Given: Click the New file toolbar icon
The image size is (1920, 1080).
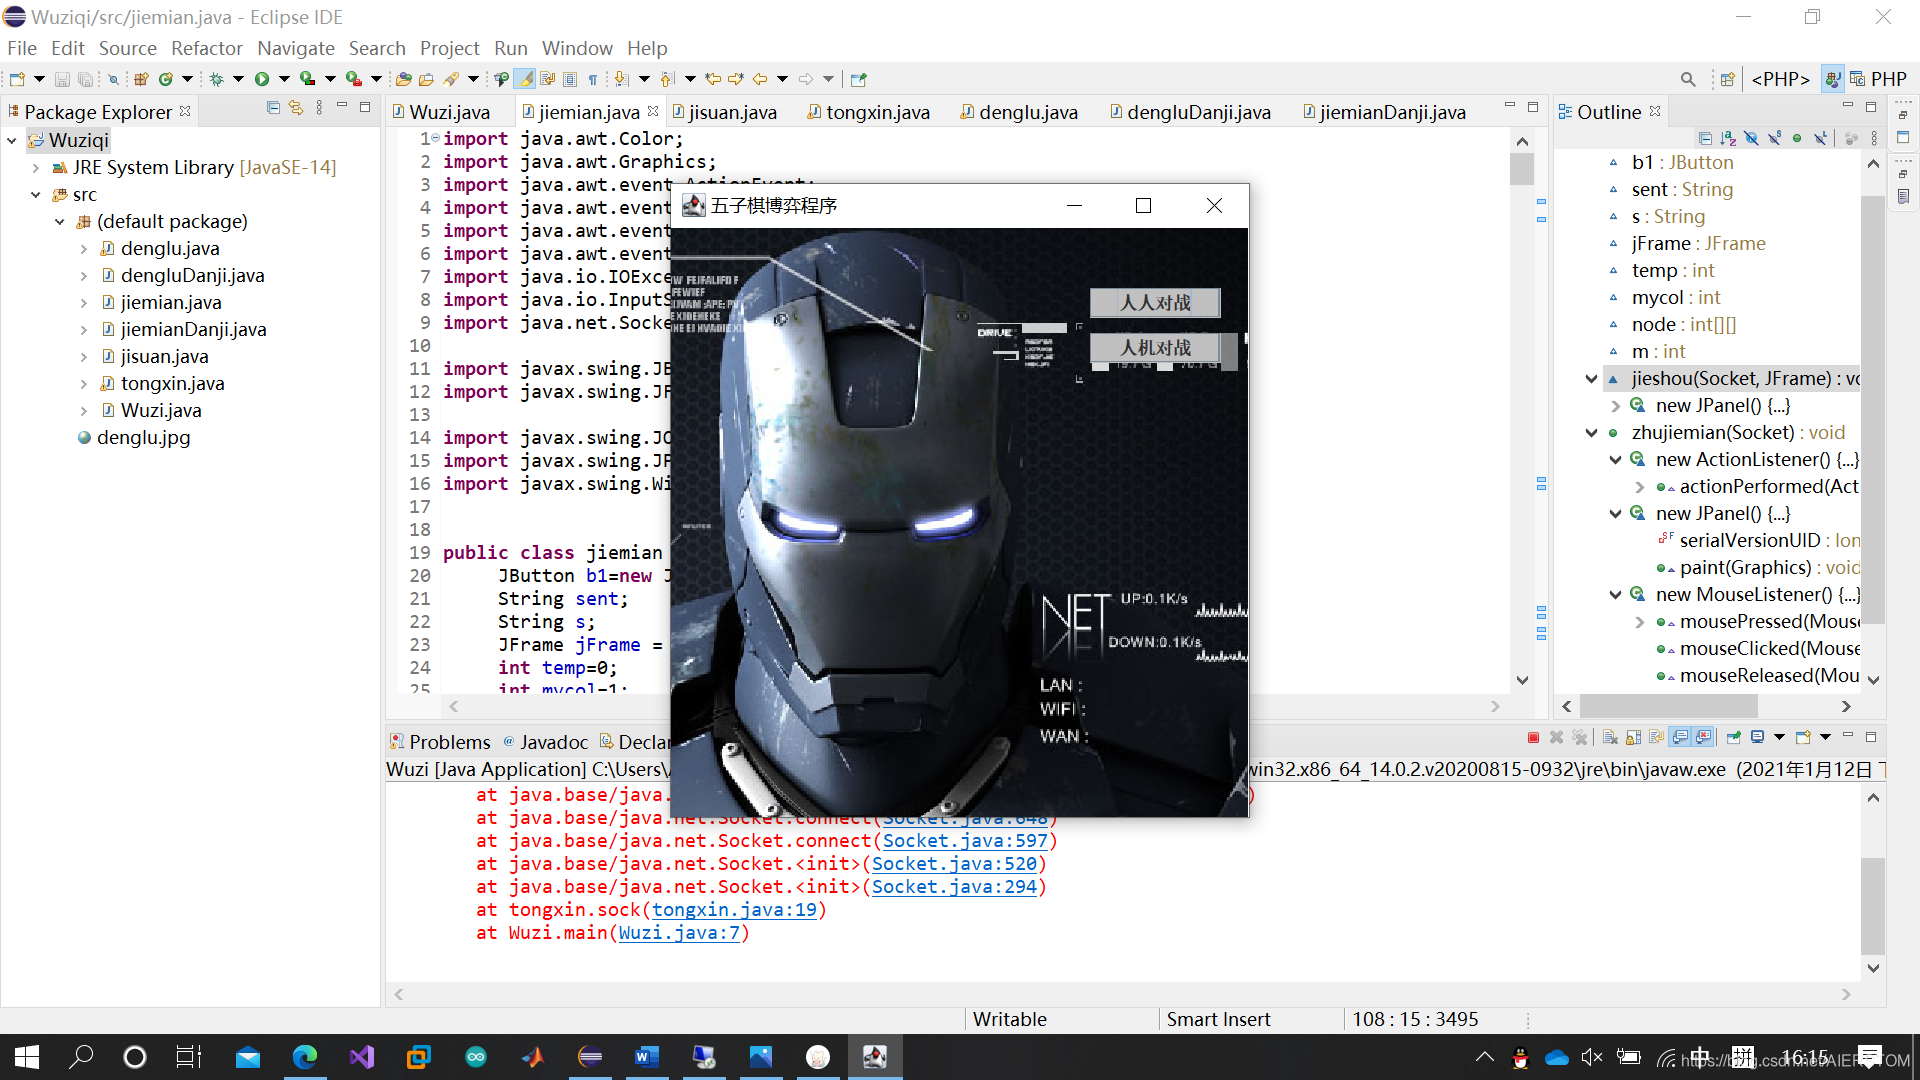Looking at the screenshot, I should point(17,79).
